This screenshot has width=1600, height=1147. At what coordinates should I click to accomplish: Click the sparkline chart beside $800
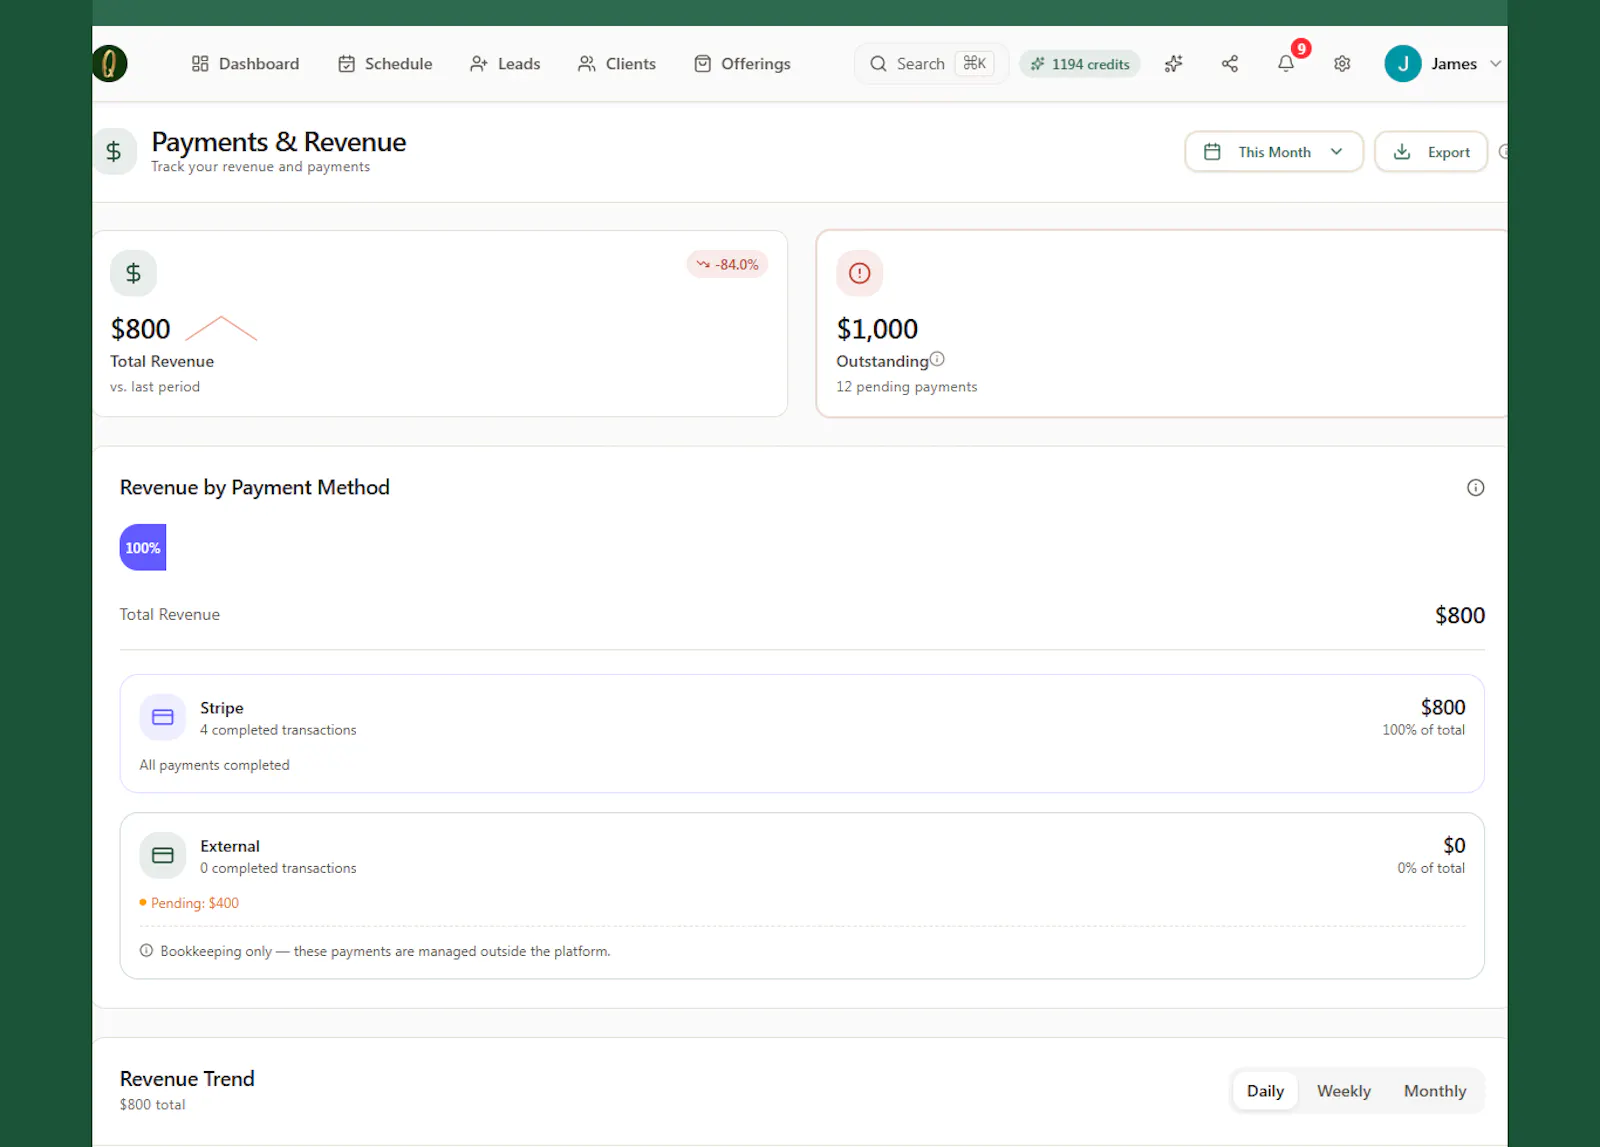click(222, 328)
